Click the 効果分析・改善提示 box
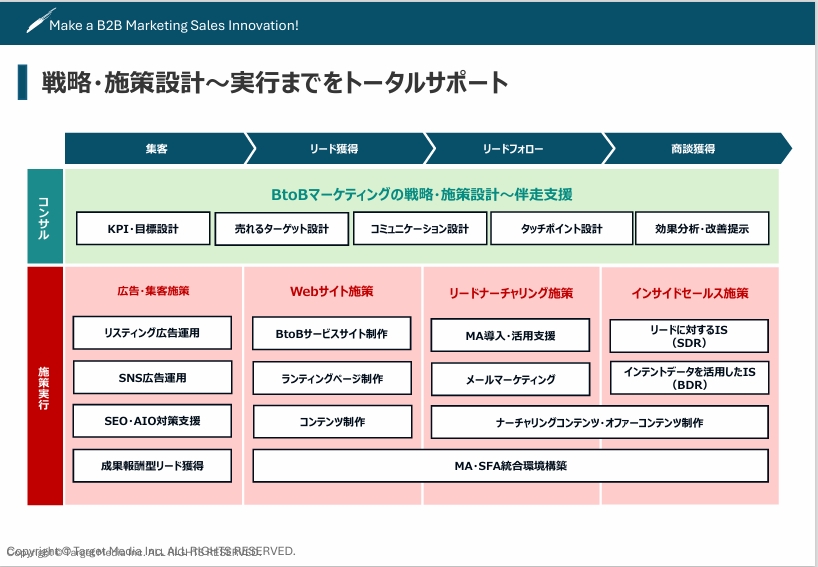This screenshot has width=818, height=567. pyautogui.click(x=705, y=229)
